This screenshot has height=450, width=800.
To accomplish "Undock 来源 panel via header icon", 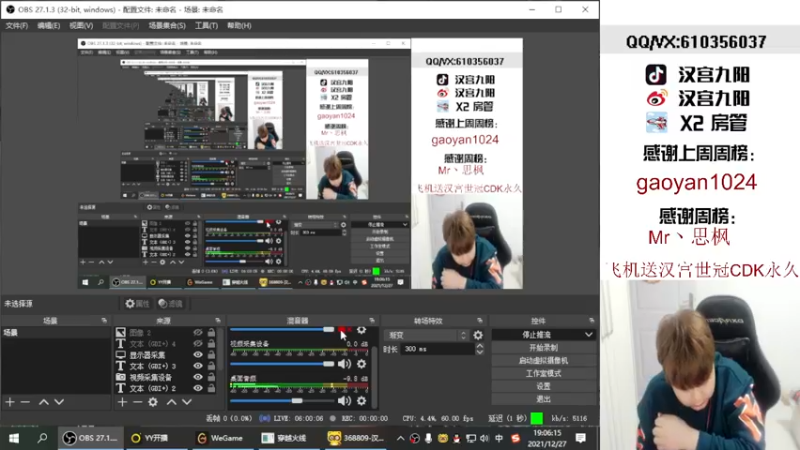I will 218,320.
